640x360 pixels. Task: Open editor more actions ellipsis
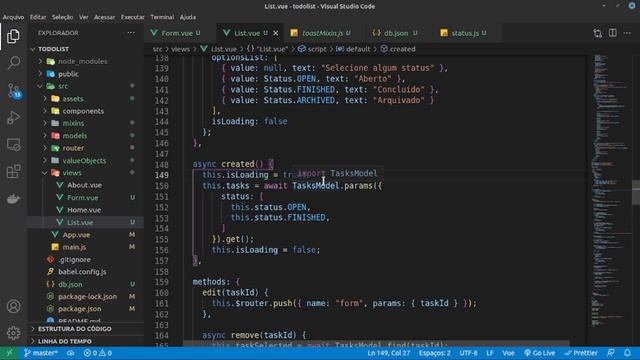coord(627,33)
